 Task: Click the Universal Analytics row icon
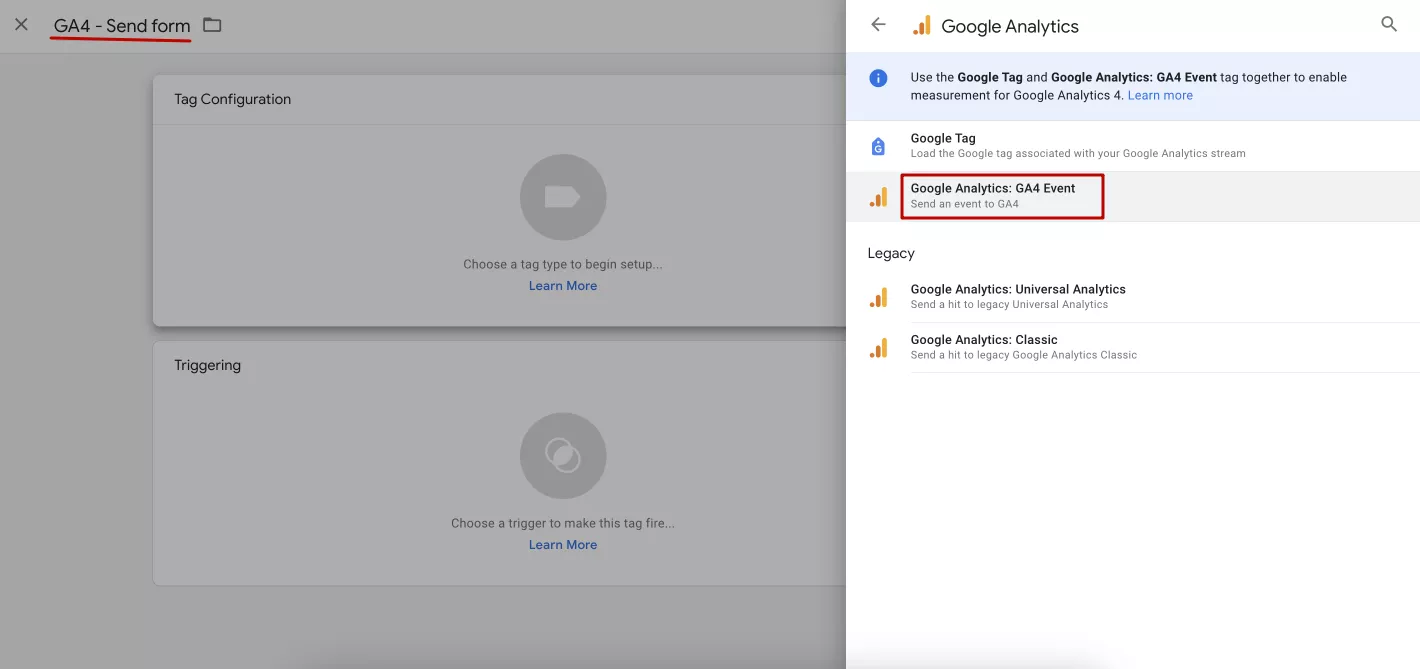click(x=878, y=297)
